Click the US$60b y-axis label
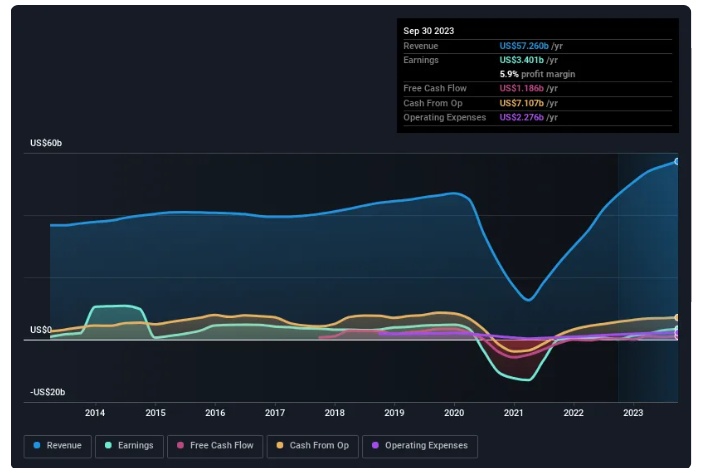The width and height of the screenshot is (701, 473). pos(46,144)
